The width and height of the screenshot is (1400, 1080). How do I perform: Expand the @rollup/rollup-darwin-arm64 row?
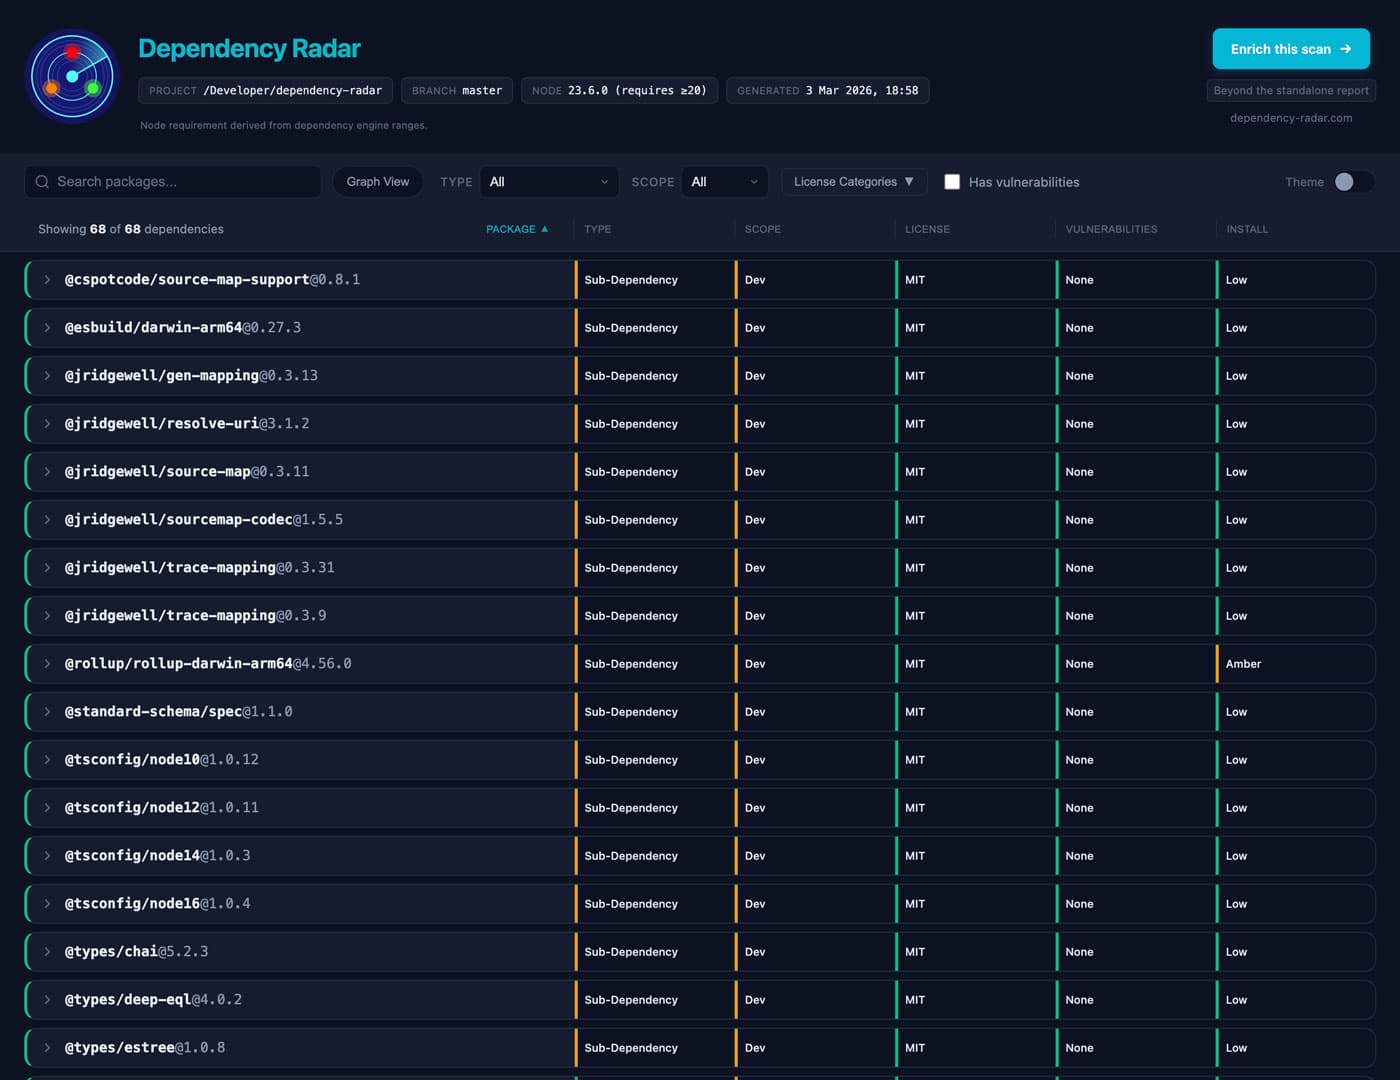[x=46, y=663]
